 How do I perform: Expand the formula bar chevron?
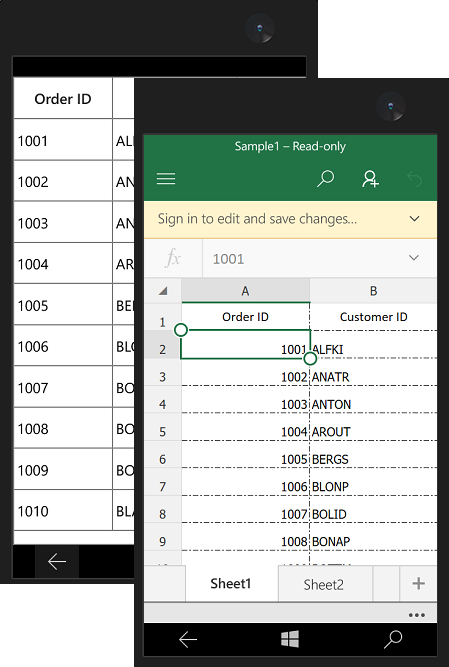point(414,258)
